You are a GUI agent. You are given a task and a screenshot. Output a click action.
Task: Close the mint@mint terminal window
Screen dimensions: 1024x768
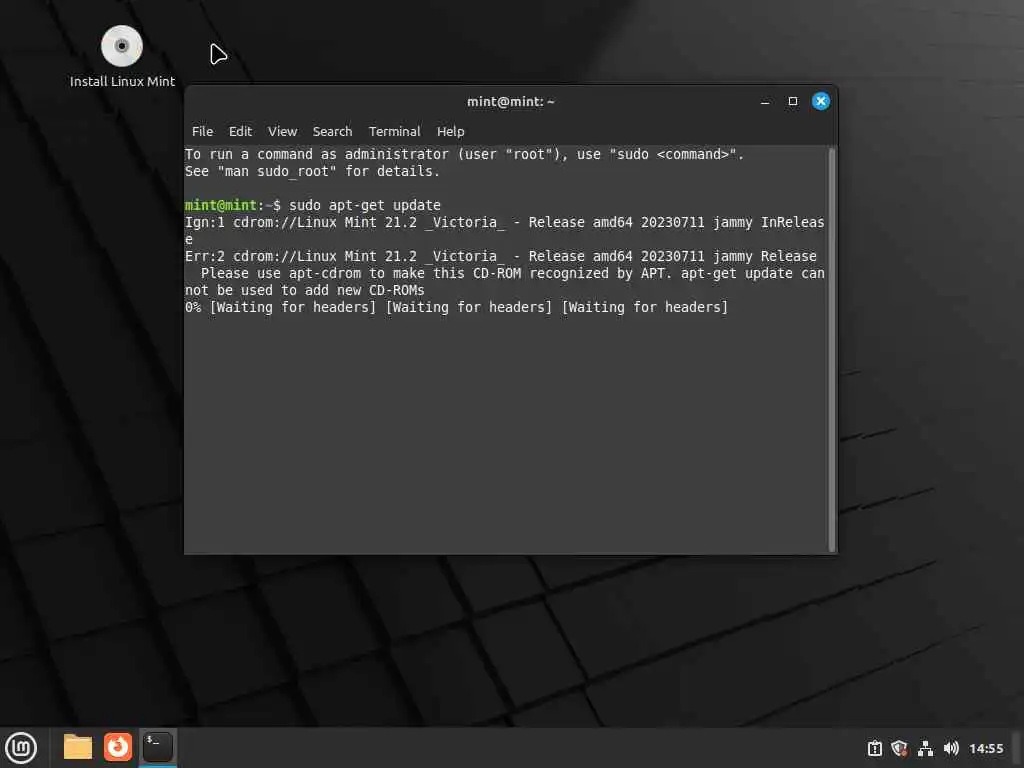[821, 101]
